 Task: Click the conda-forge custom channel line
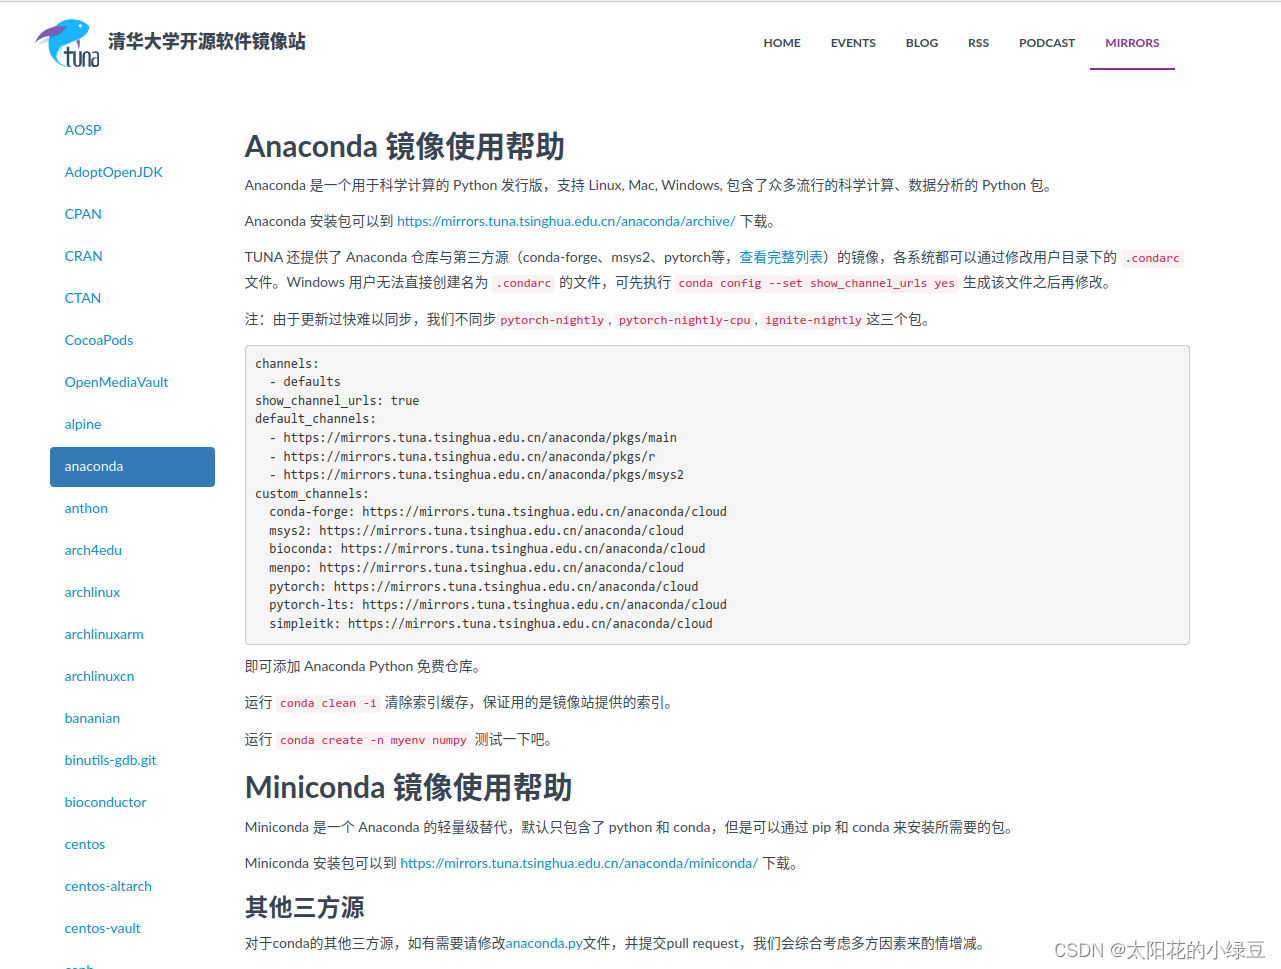(x=498, y=511)
